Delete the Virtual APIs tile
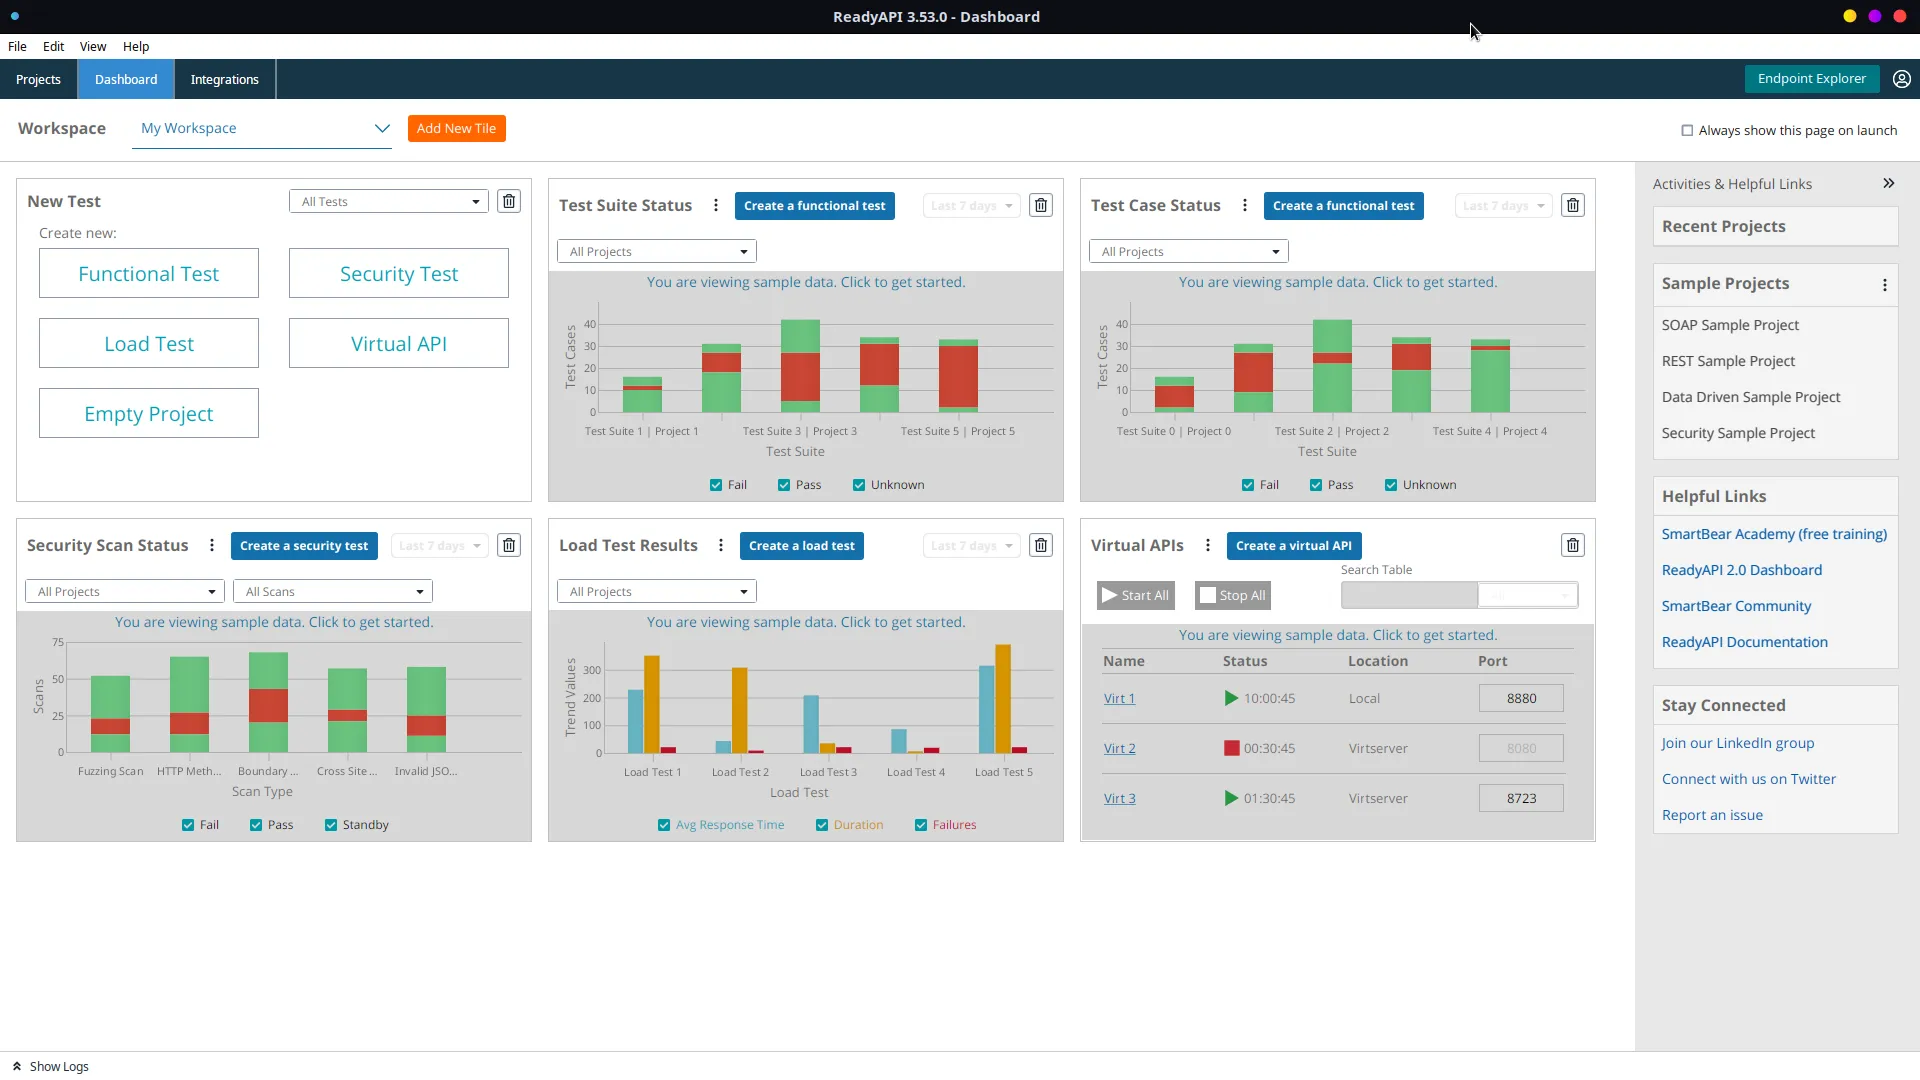1920x1080 pixels. (x=1572, y=545)
